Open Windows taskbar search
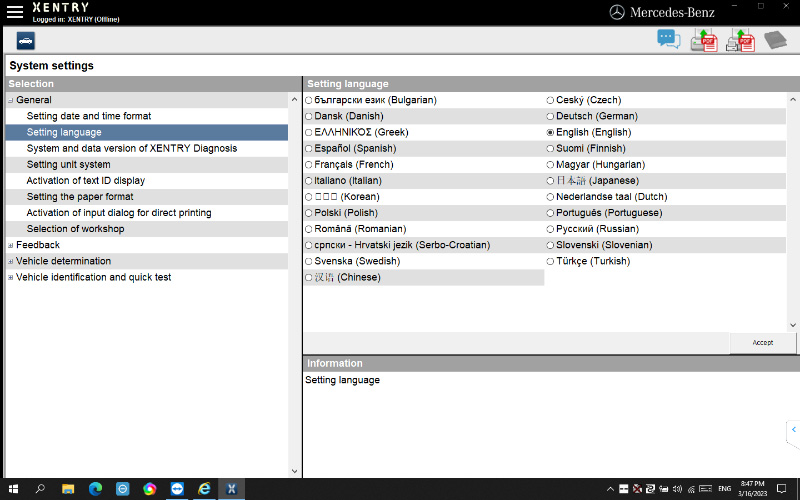 tap(40, 489)
